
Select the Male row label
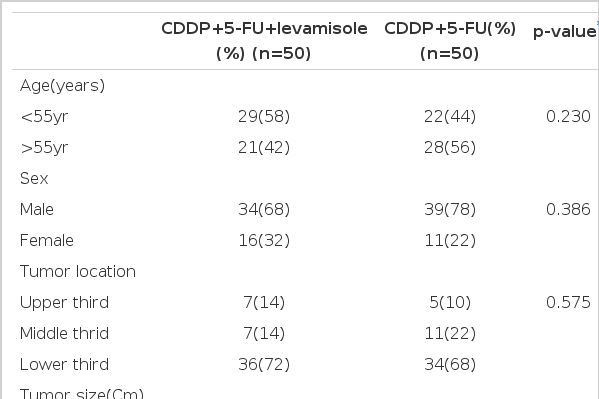[37, 209]
